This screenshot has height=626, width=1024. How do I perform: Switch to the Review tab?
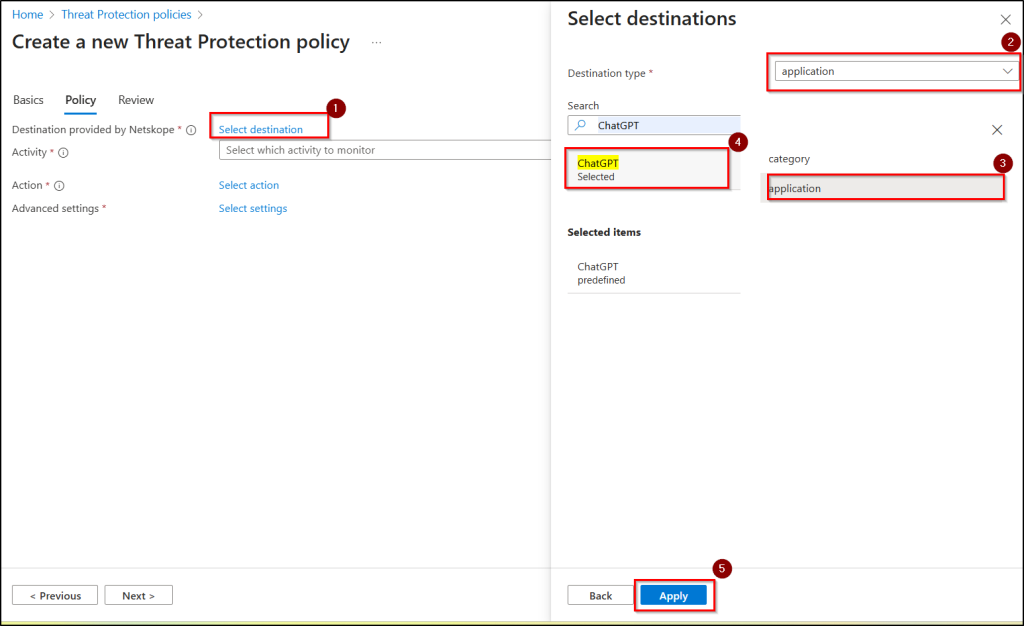tap(136, 100)
